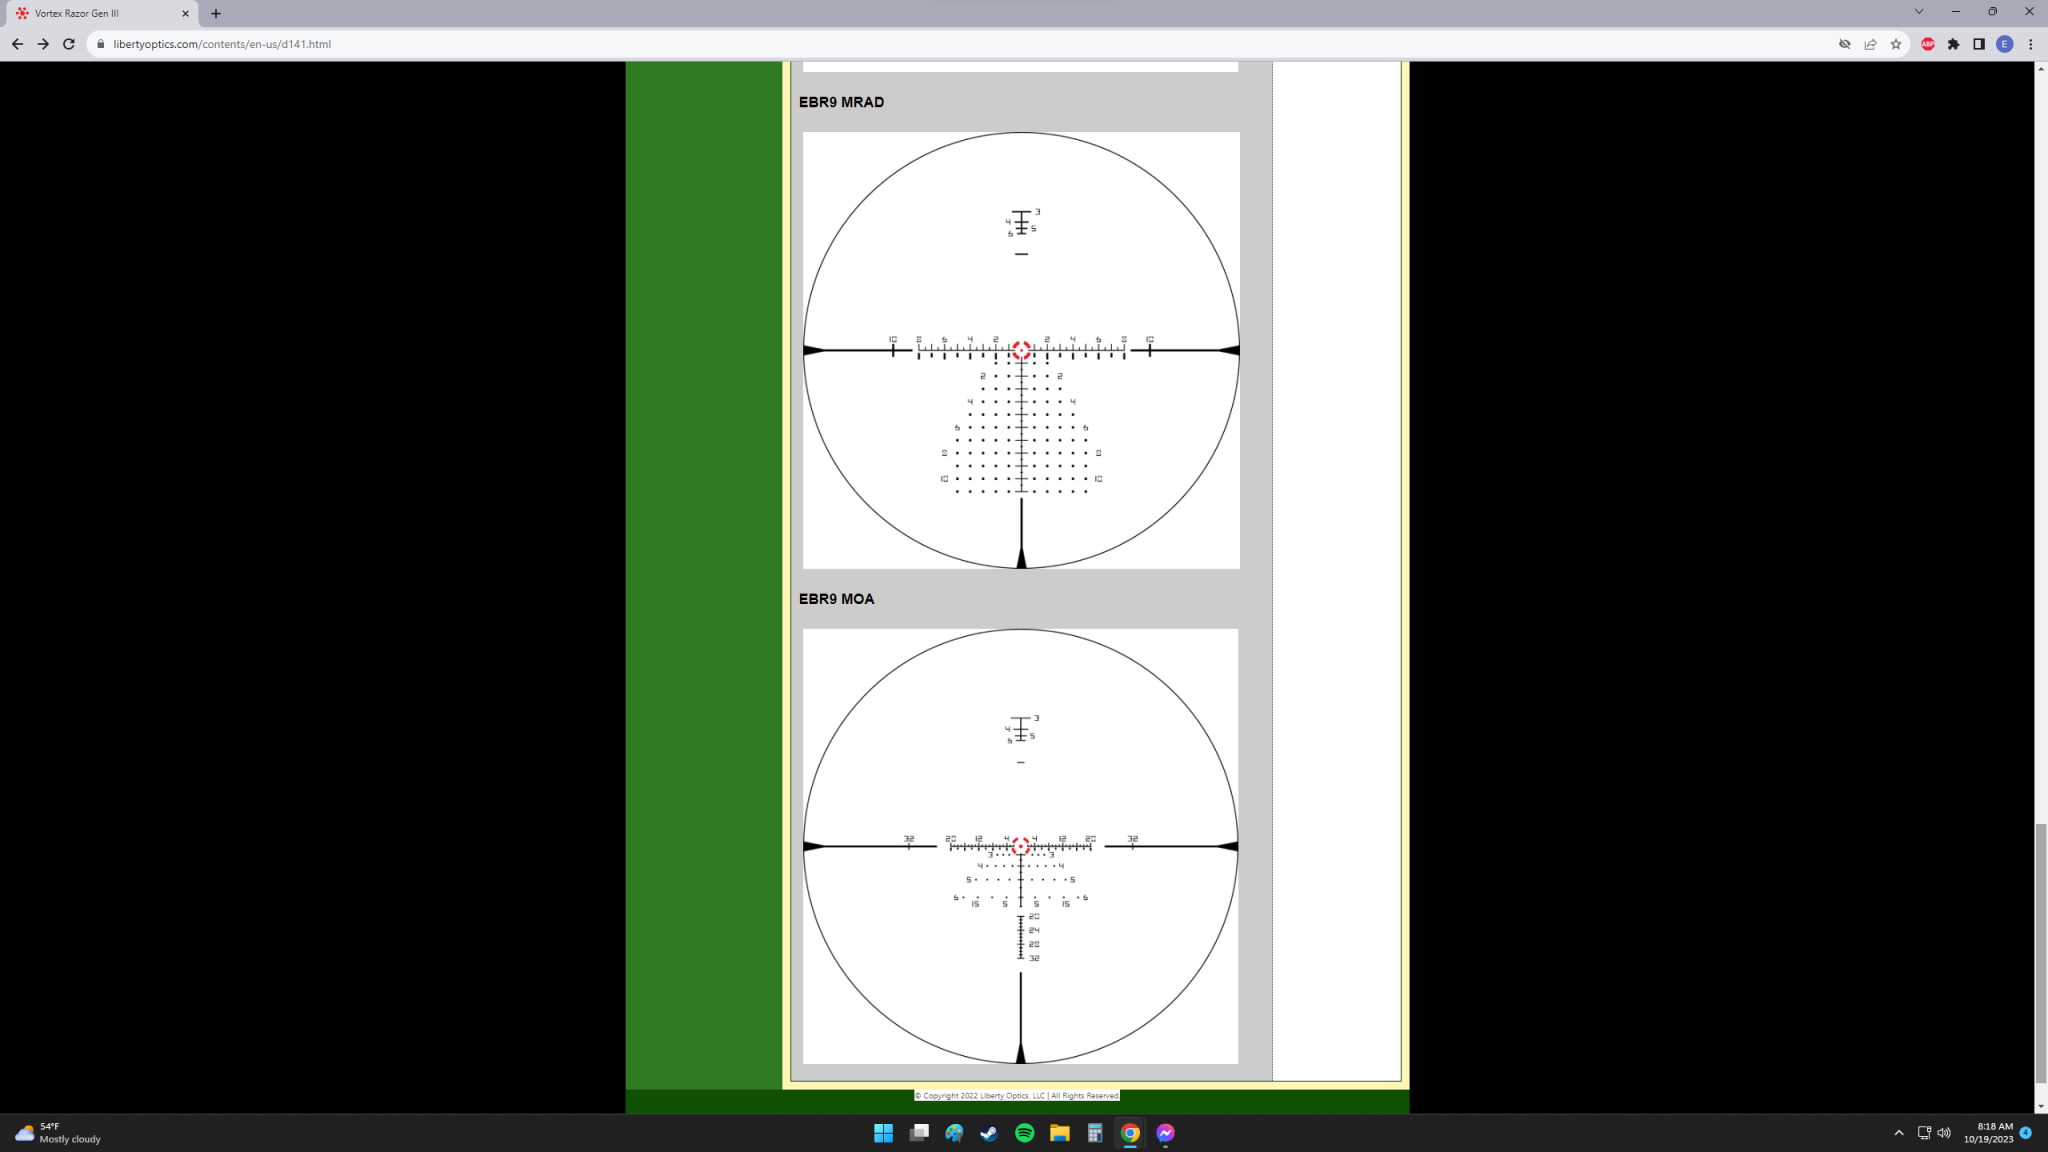
Task: Click the page vertical scrollbar thumb
Action: pos(2040,954)
